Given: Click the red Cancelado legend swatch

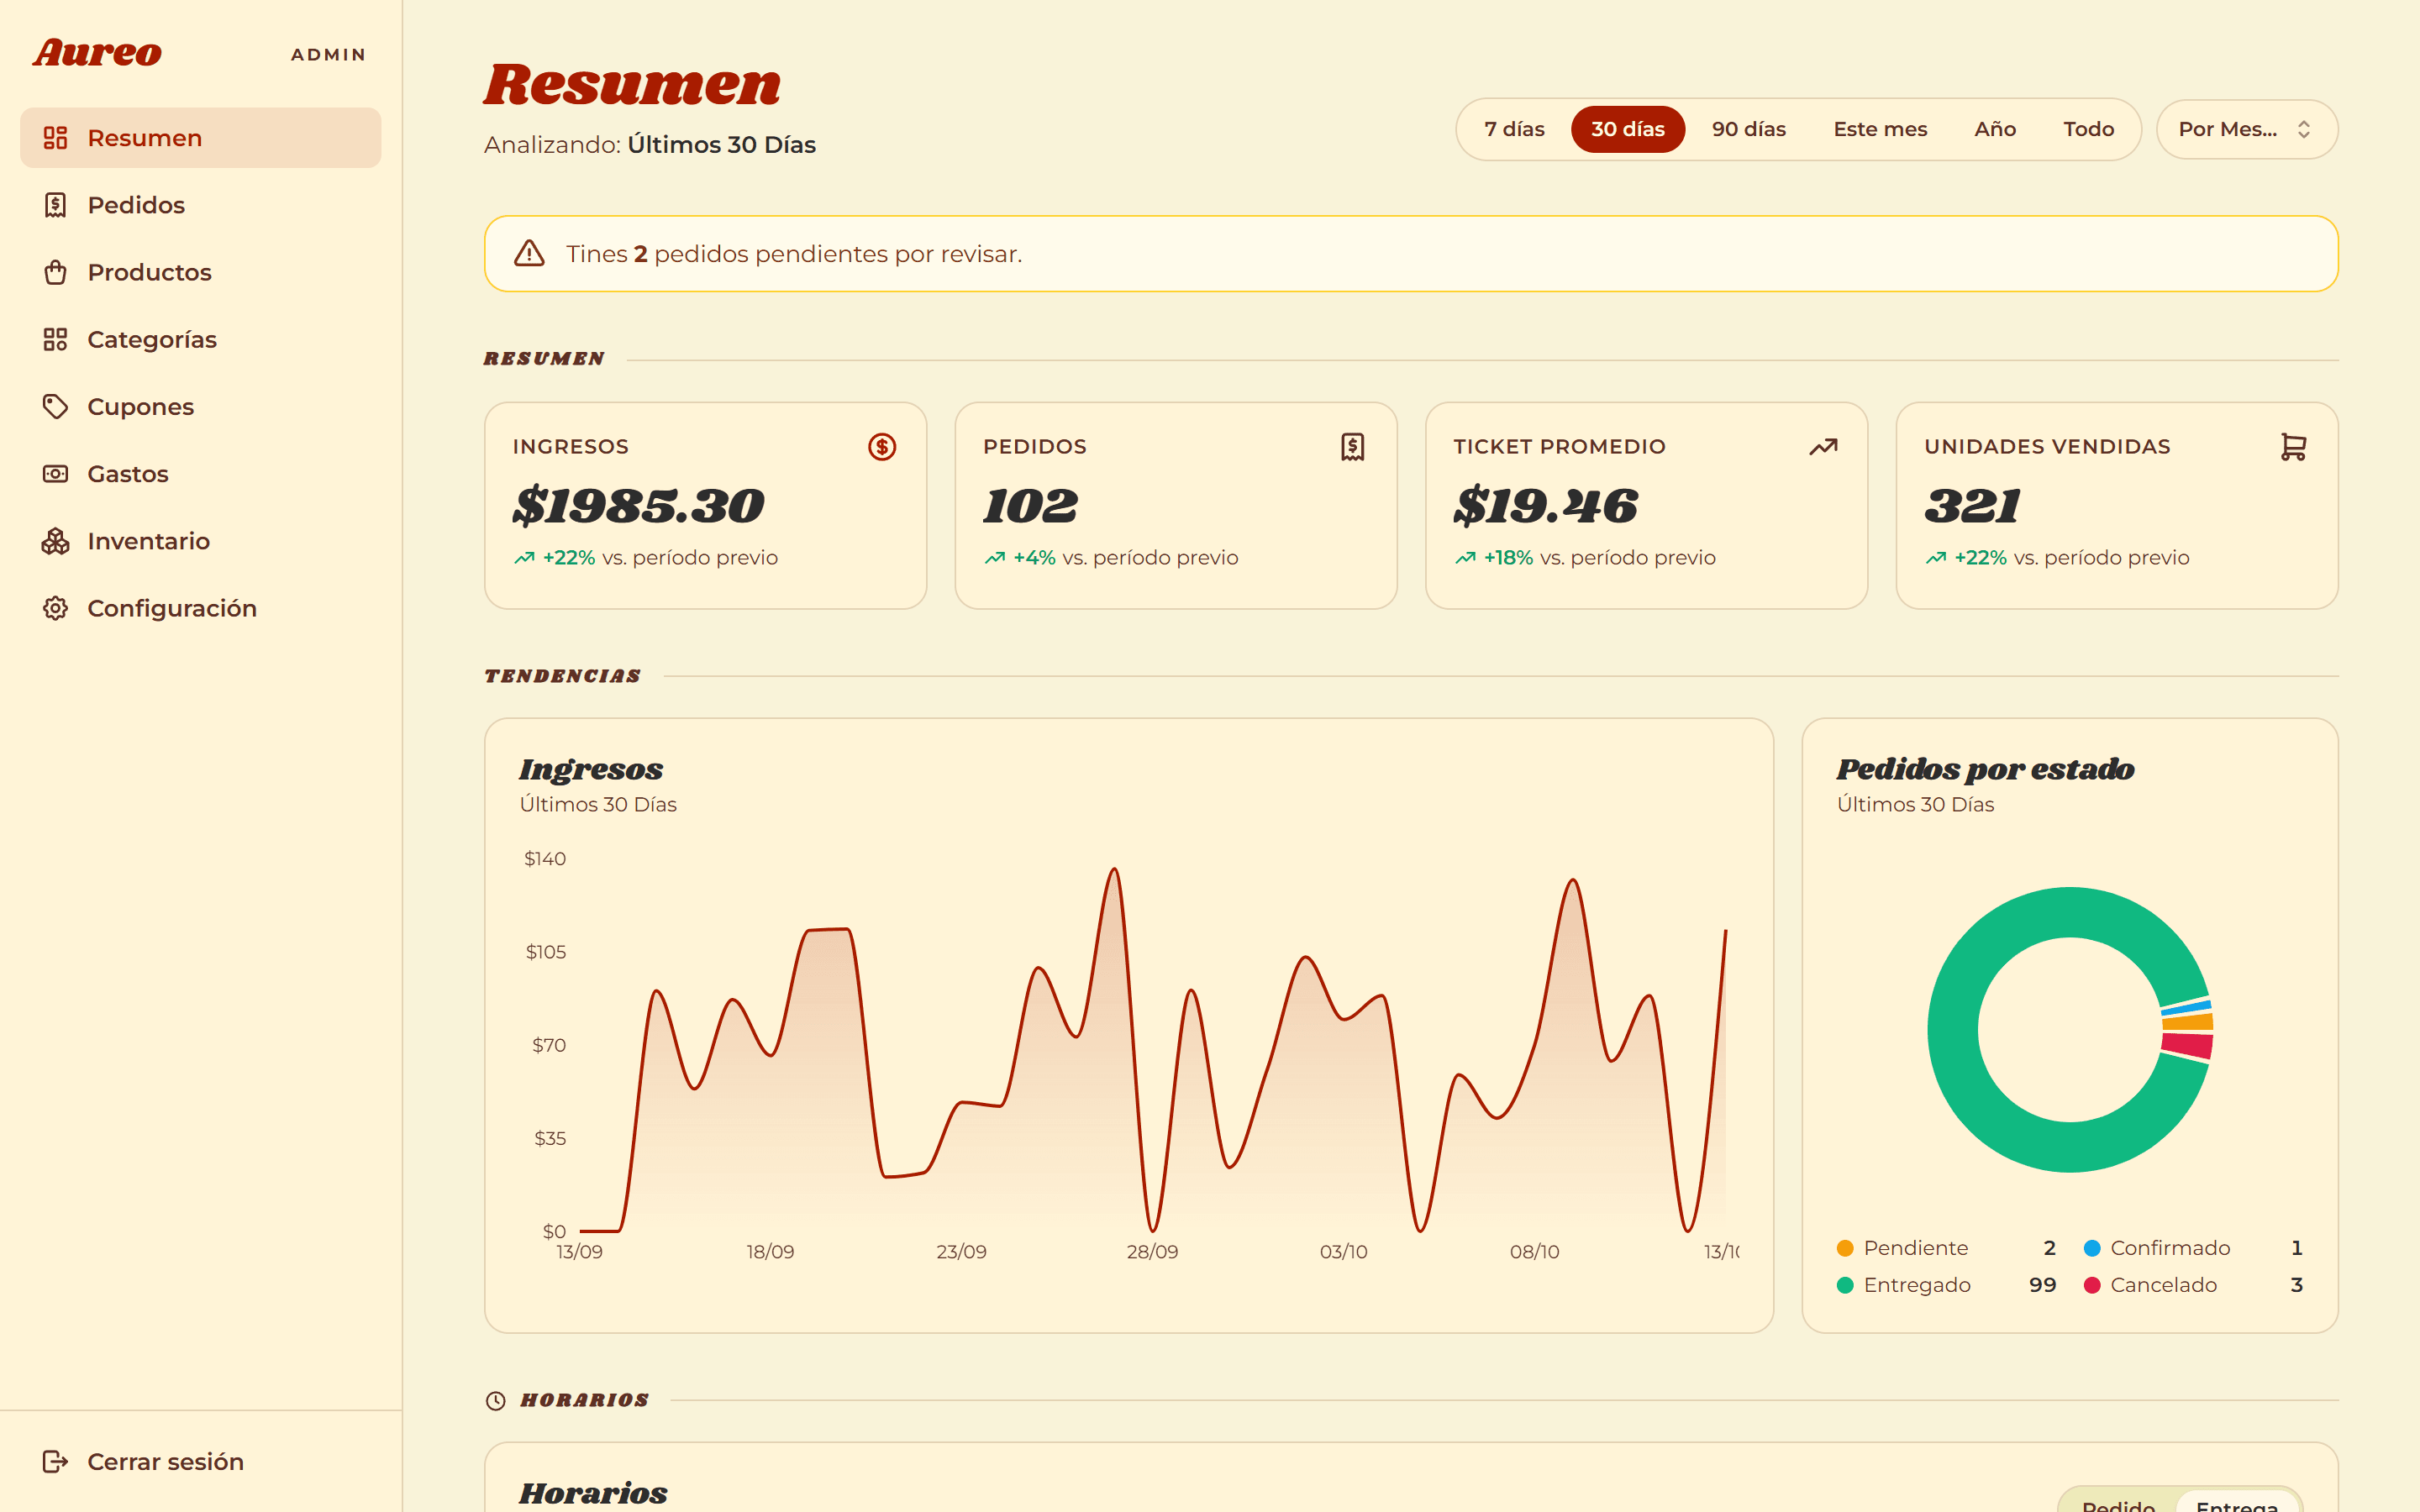Looking at the screenshot, I should coord(2092,1285).
